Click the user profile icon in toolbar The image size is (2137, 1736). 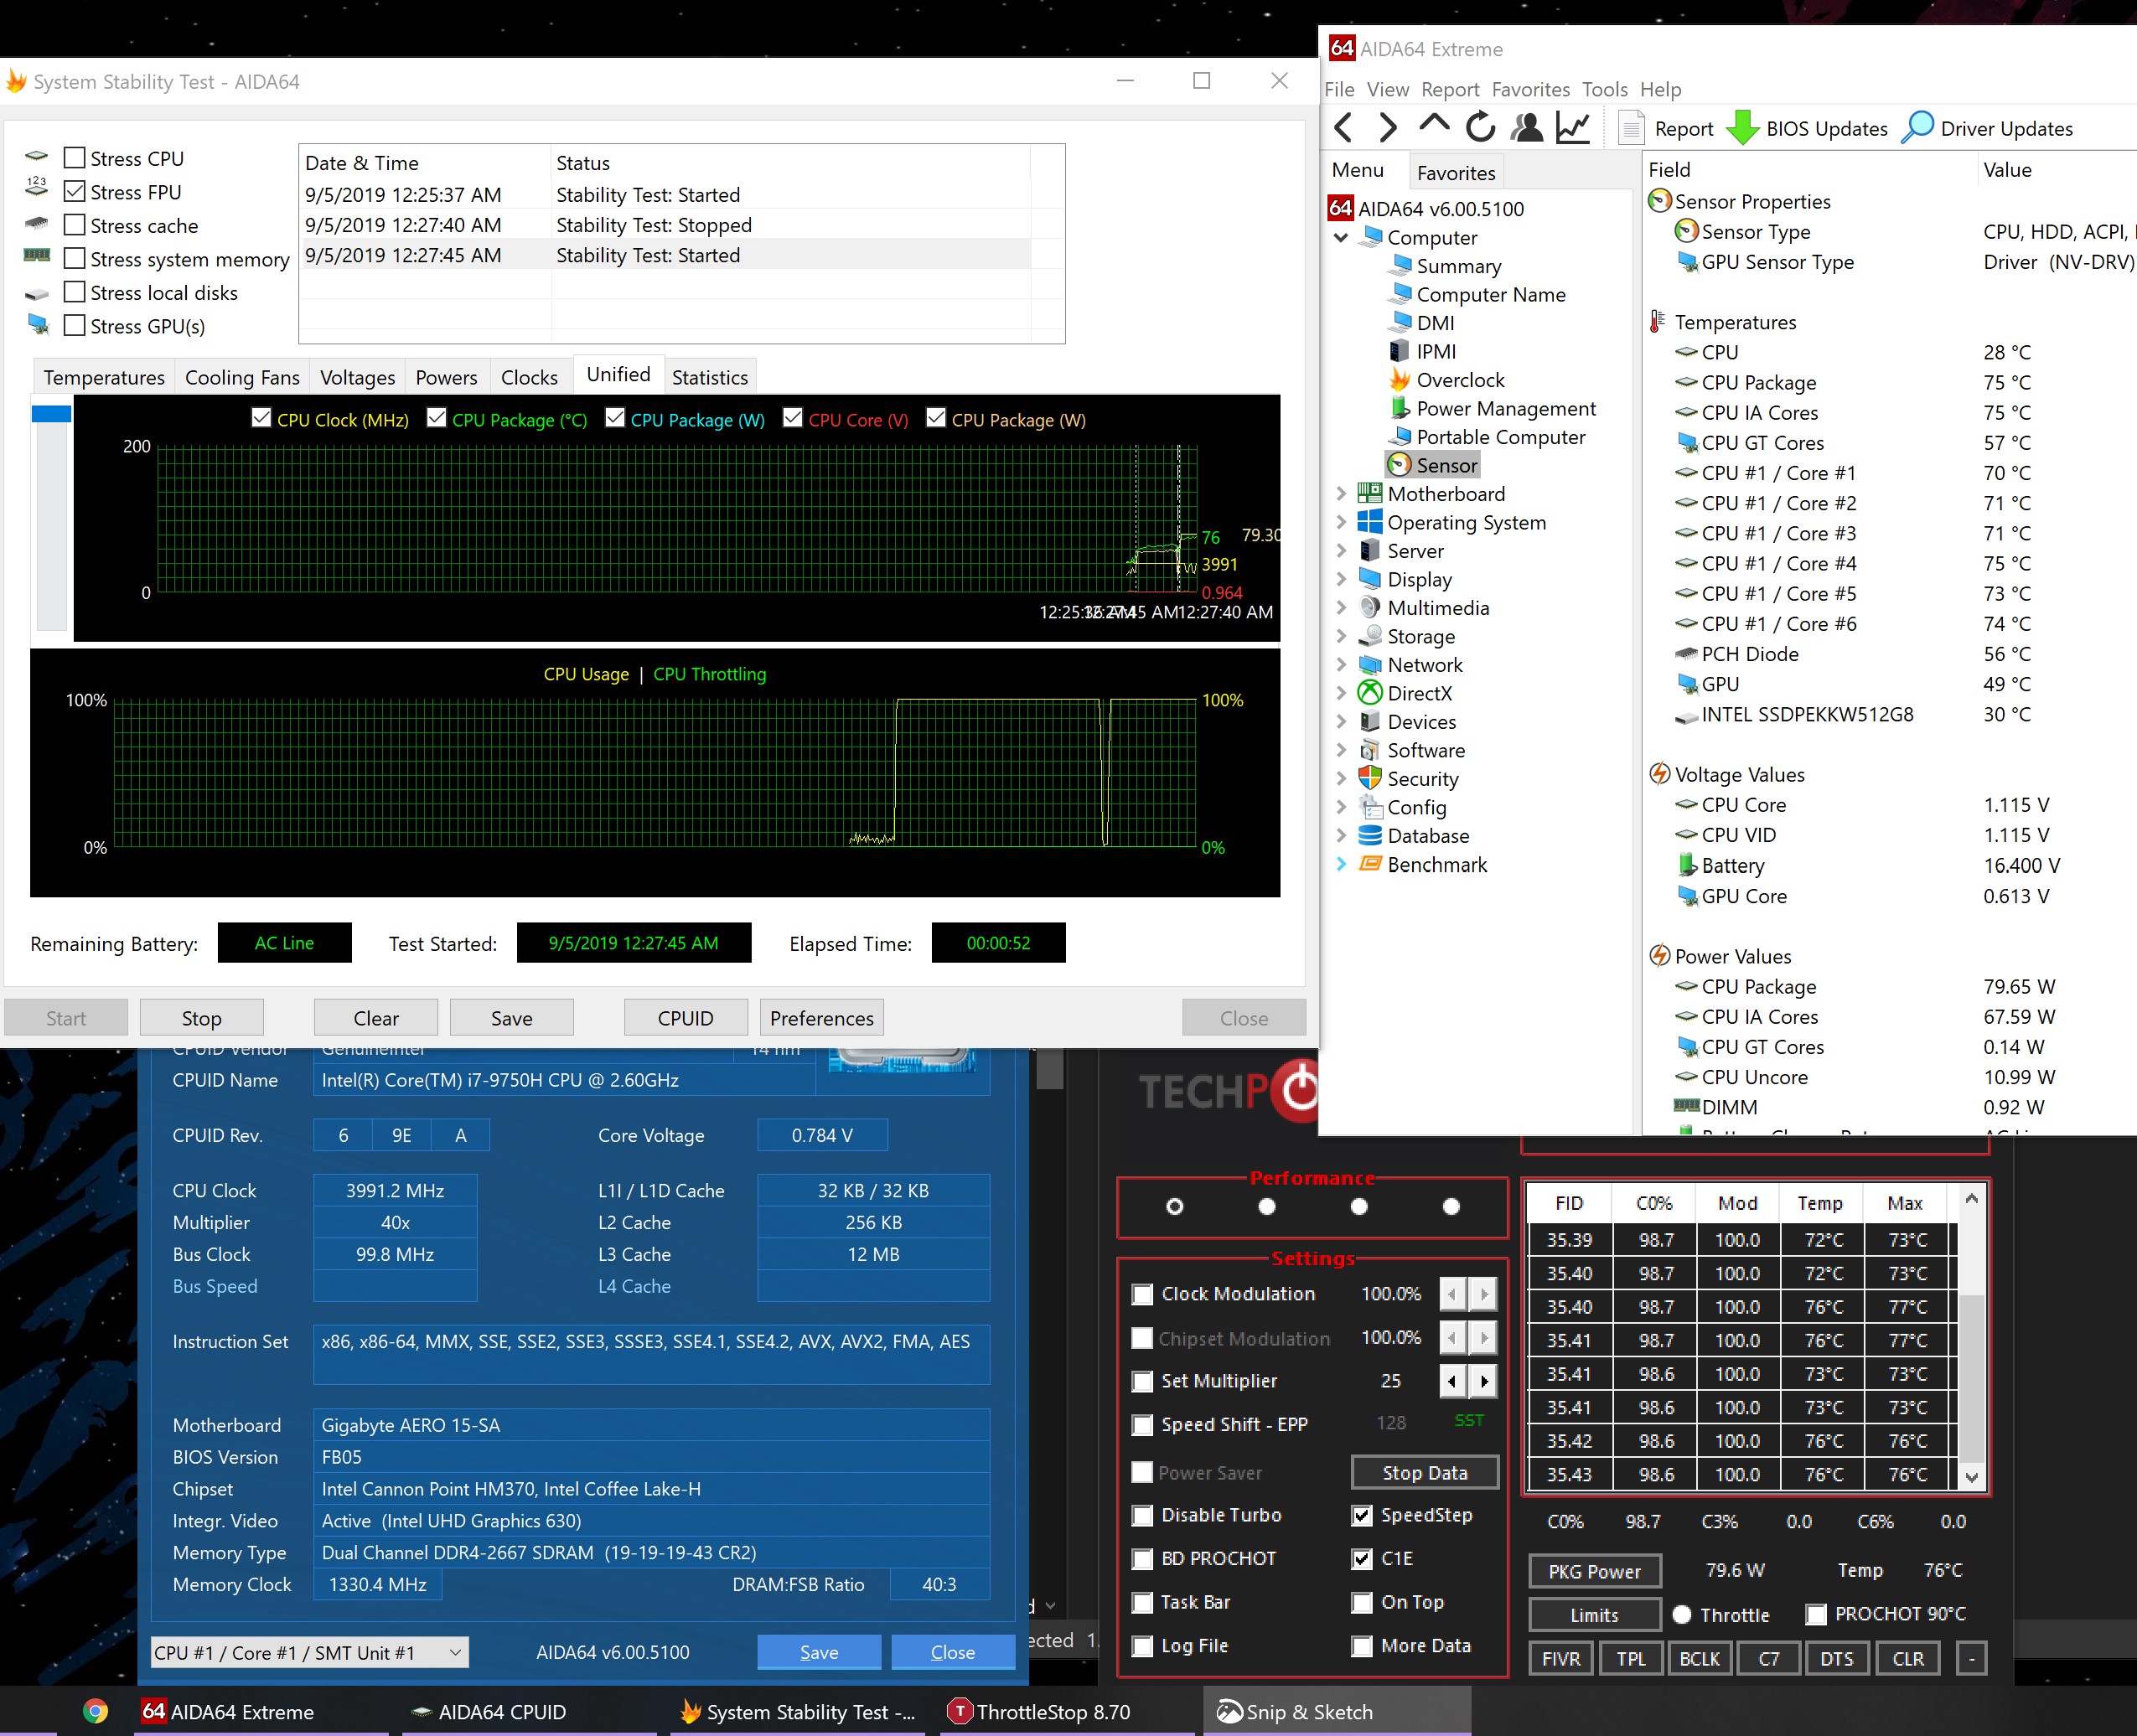click(x=1526, y=128)
